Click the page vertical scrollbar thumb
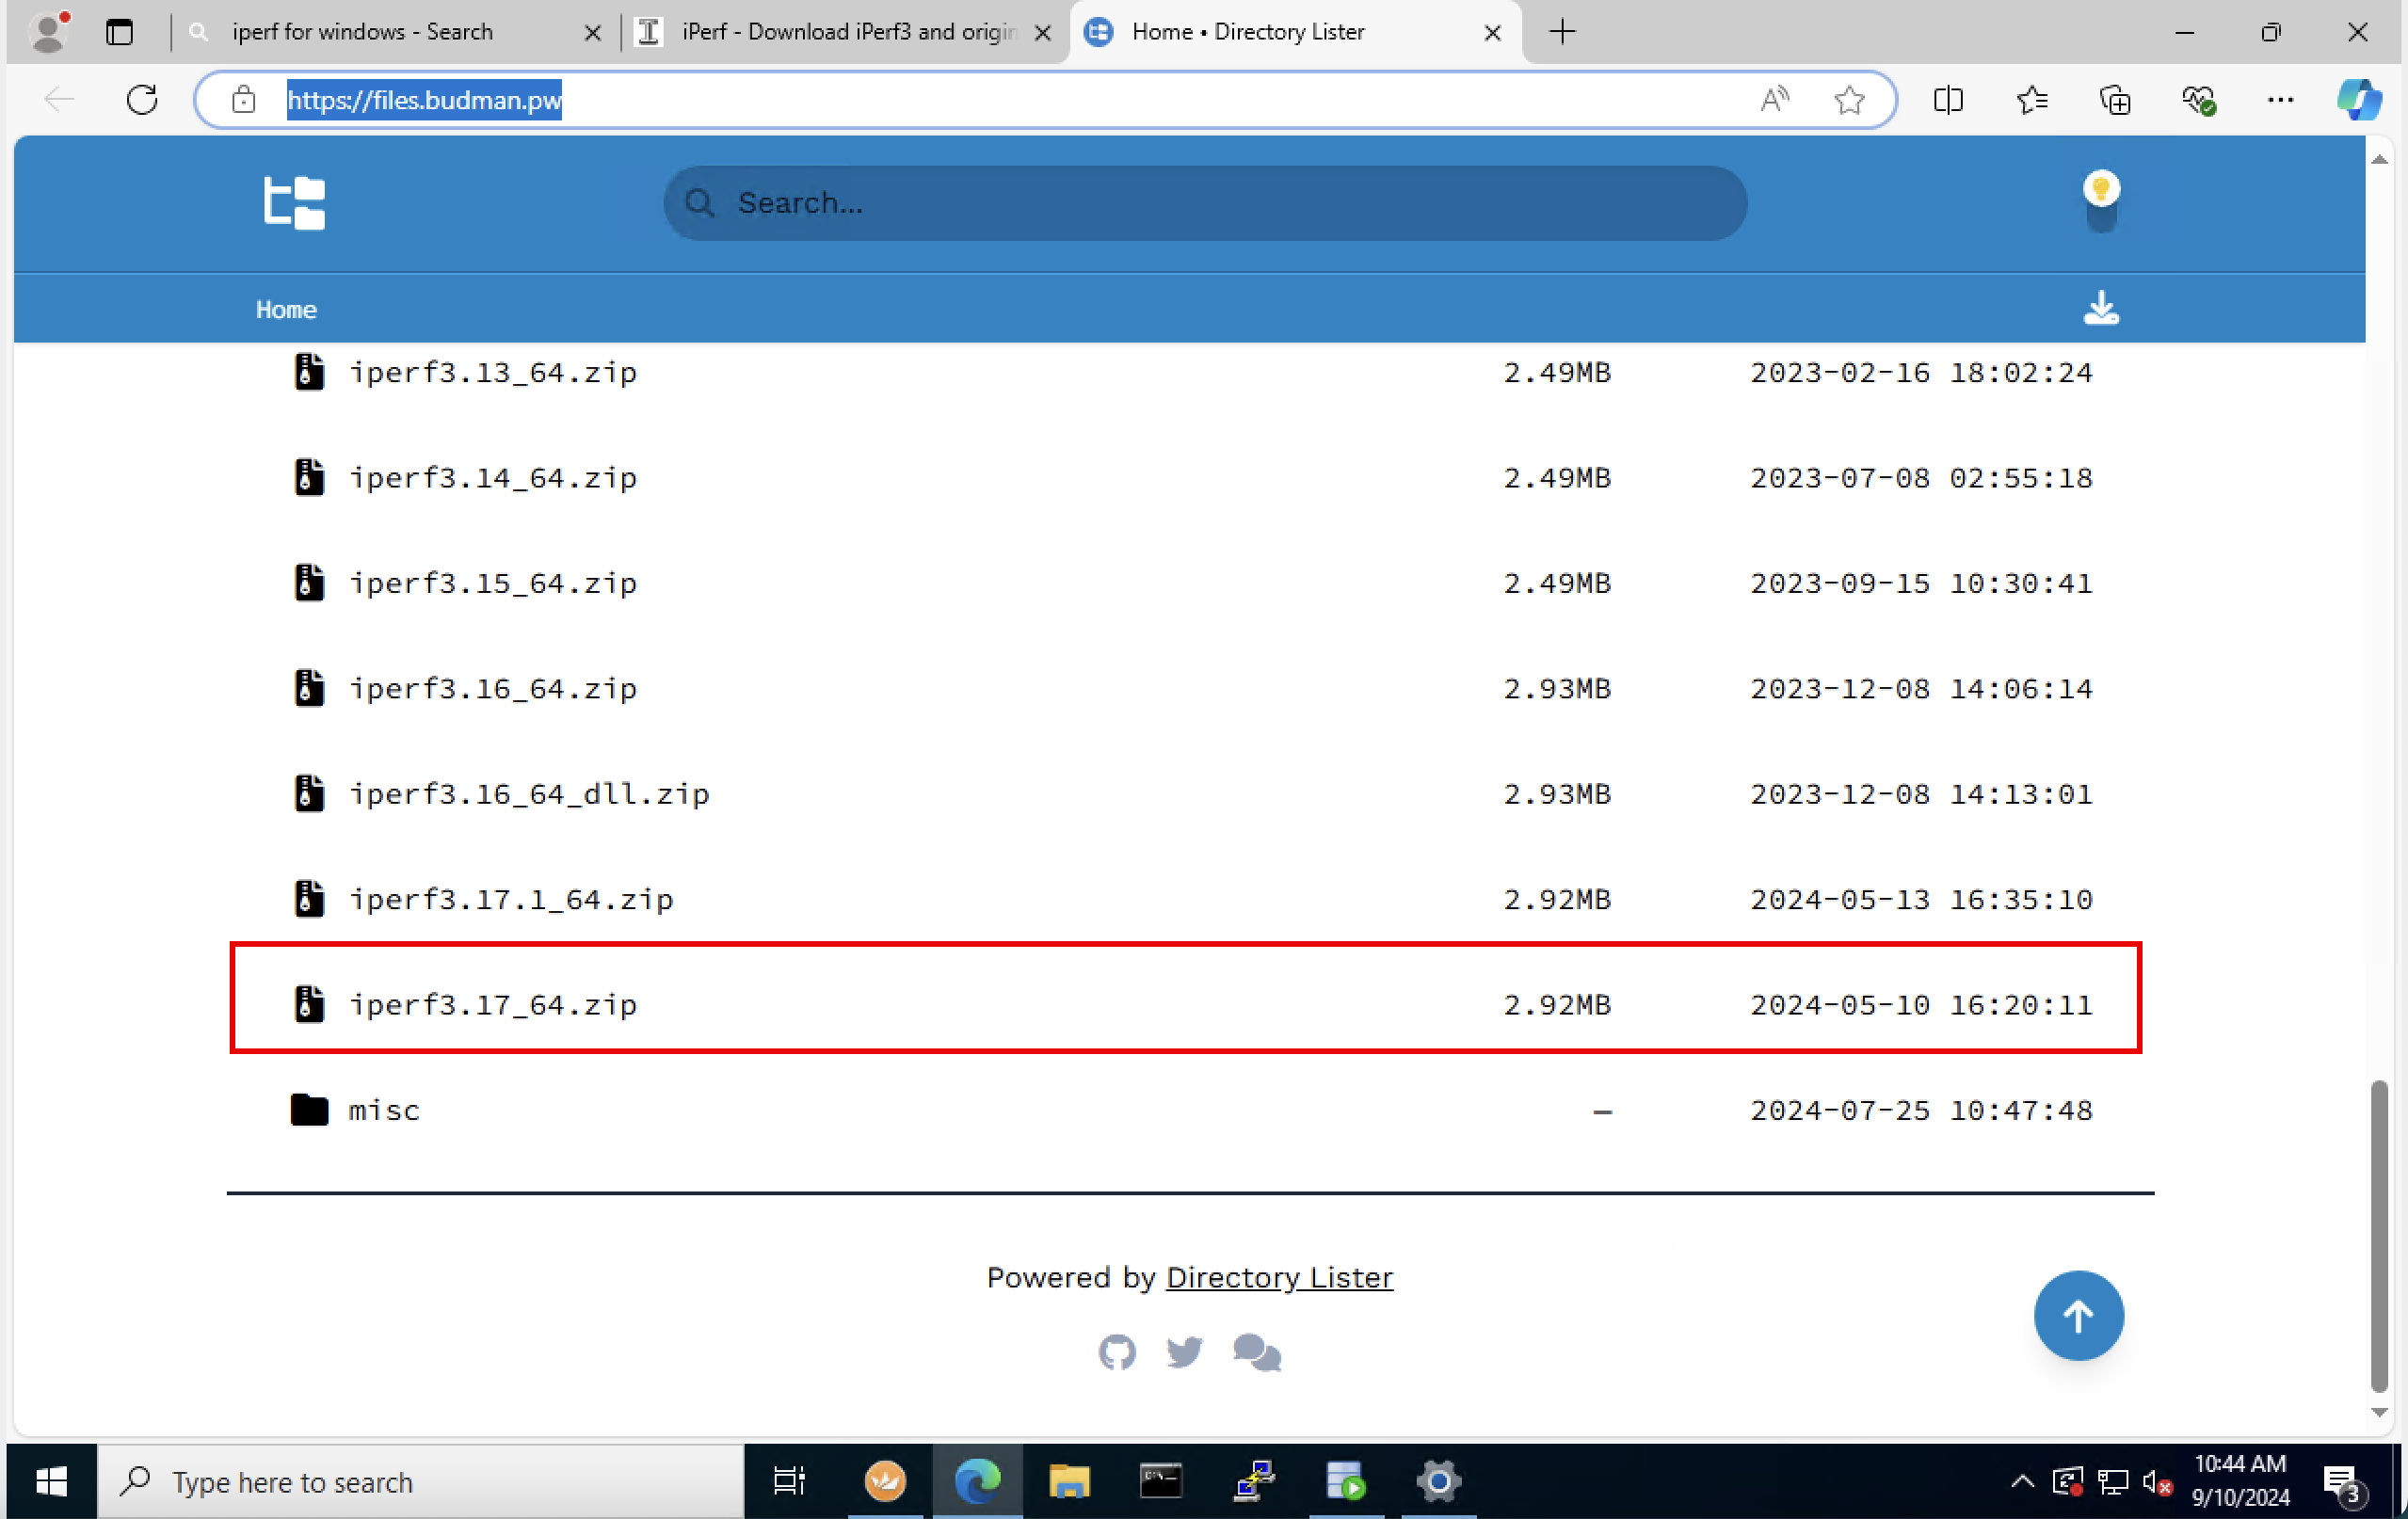 tap(2379, 1235)
